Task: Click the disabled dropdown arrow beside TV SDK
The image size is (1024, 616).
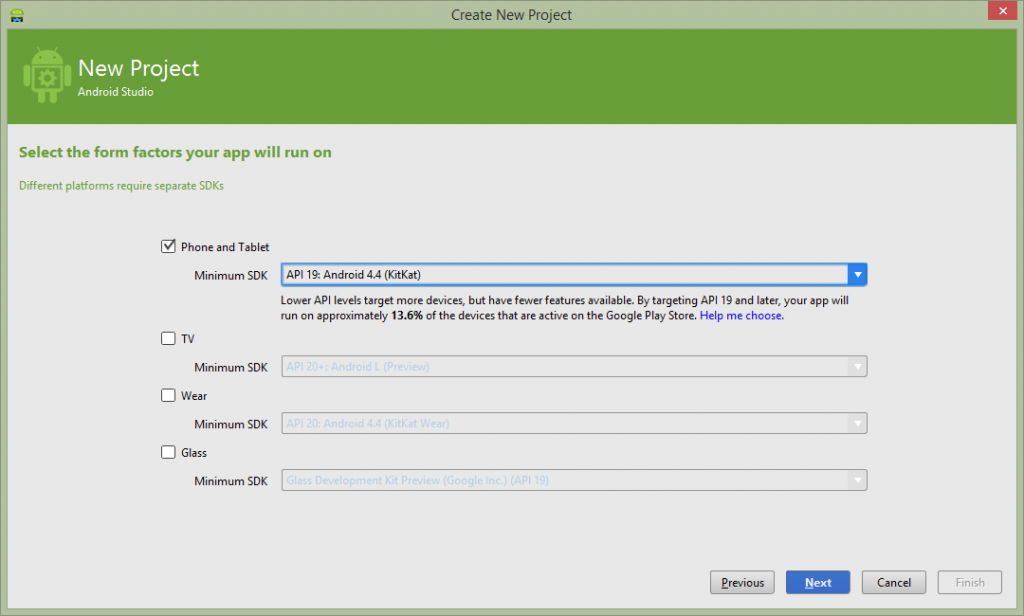Action: [858, 366]
